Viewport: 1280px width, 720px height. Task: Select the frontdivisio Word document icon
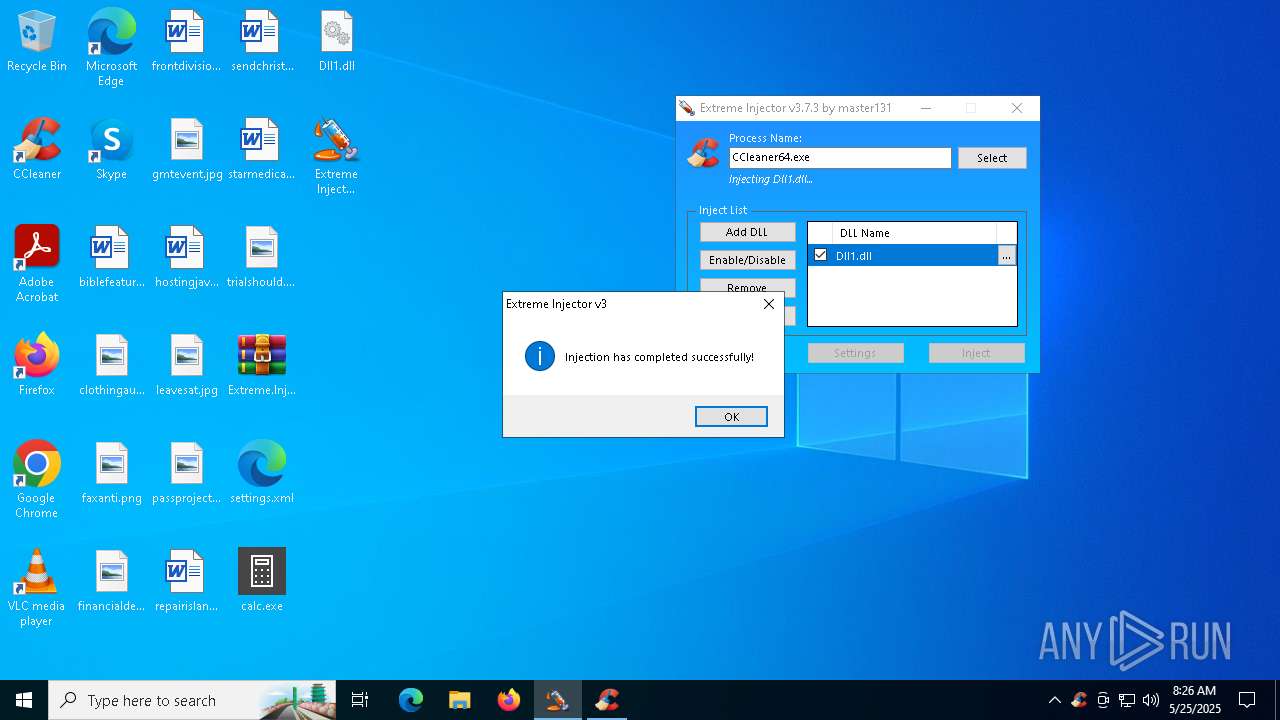click(x=186, y=42)
